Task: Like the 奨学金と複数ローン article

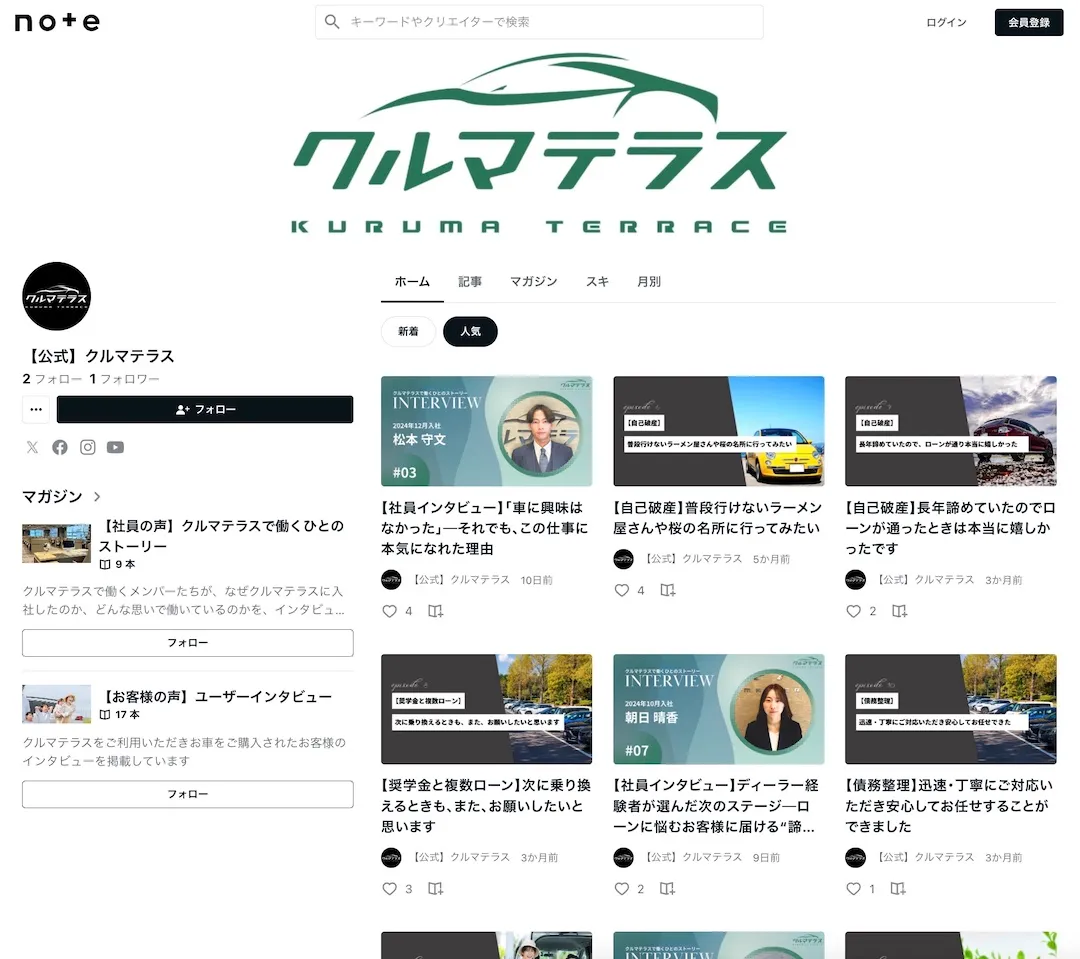Action: [390, 889]
